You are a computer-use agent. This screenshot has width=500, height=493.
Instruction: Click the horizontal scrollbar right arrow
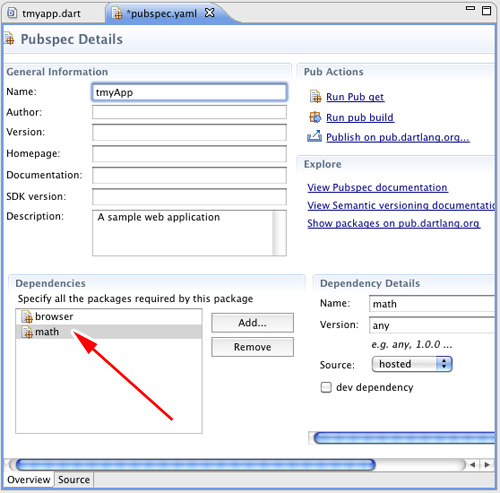(x=487, y=464)
